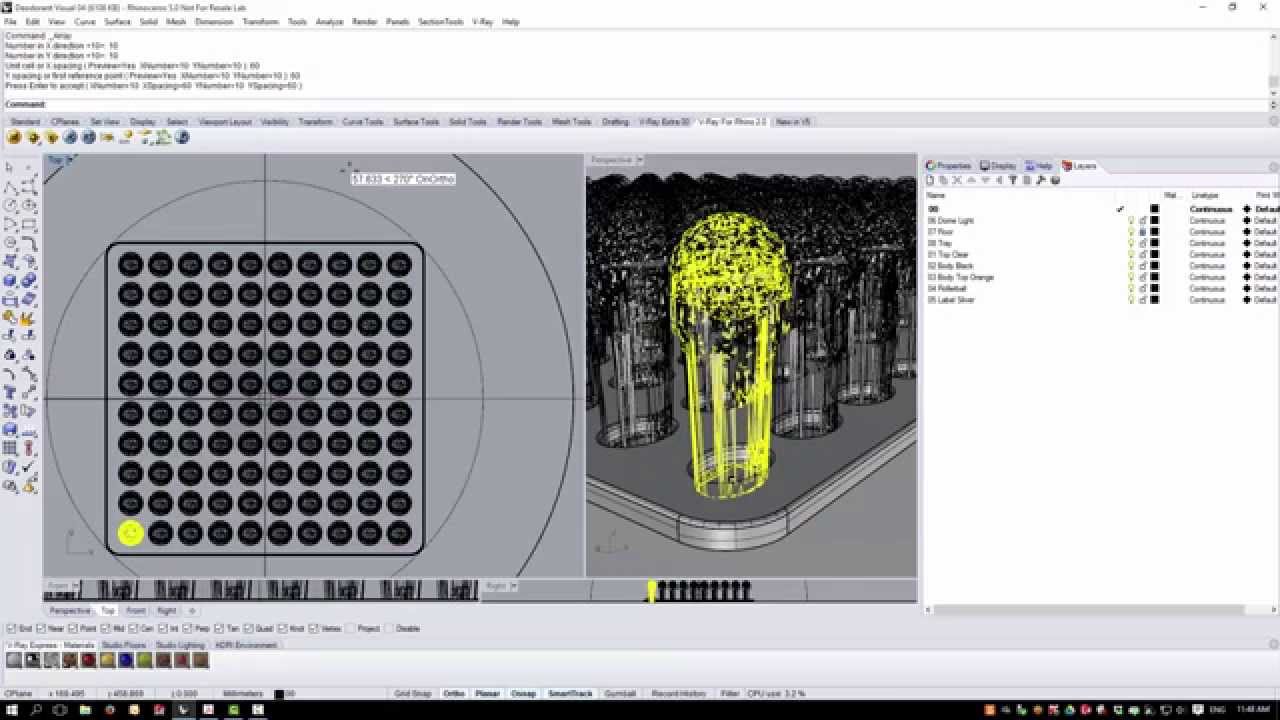The image size is (1280, 720).
Task: Click the gray sphere first material thumbnail
Action: [x=14, y=660]
